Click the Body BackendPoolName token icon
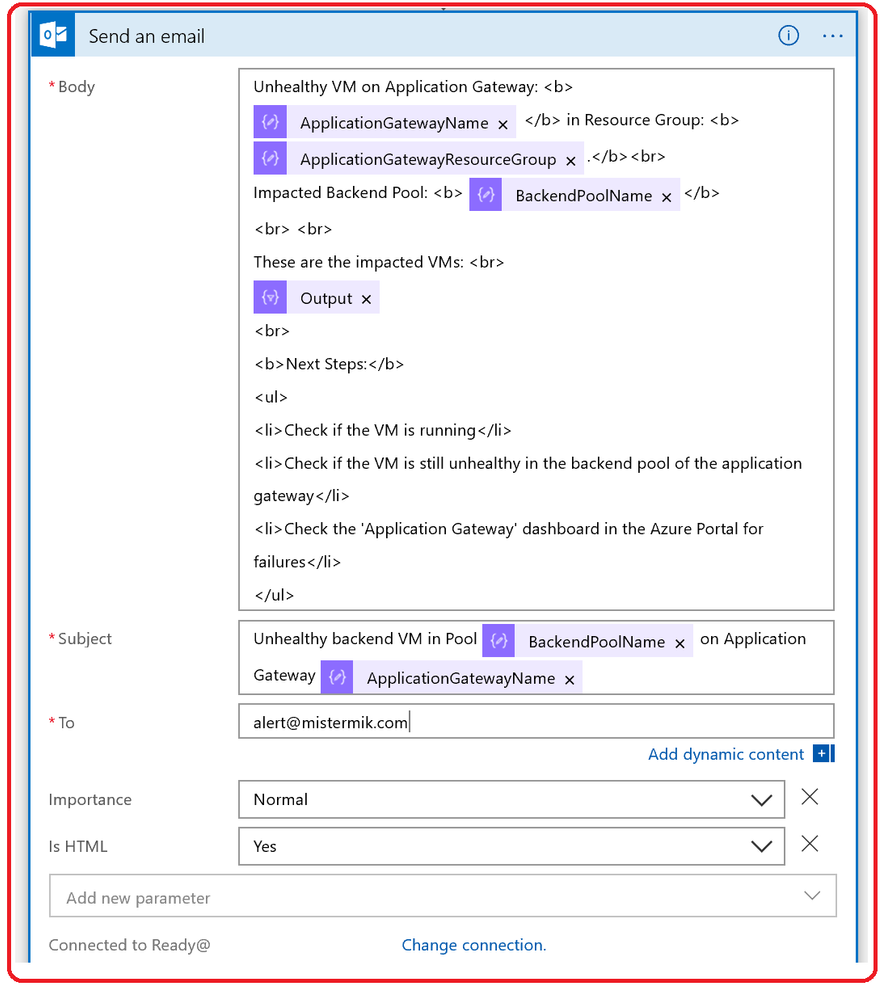This screenshot has height=999, width=883. pyautogui.click(x=485, y=194)
